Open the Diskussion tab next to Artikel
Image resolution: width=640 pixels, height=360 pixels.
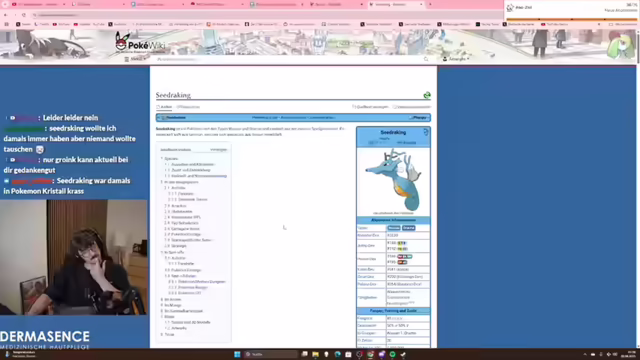click(x=188, y=107)
